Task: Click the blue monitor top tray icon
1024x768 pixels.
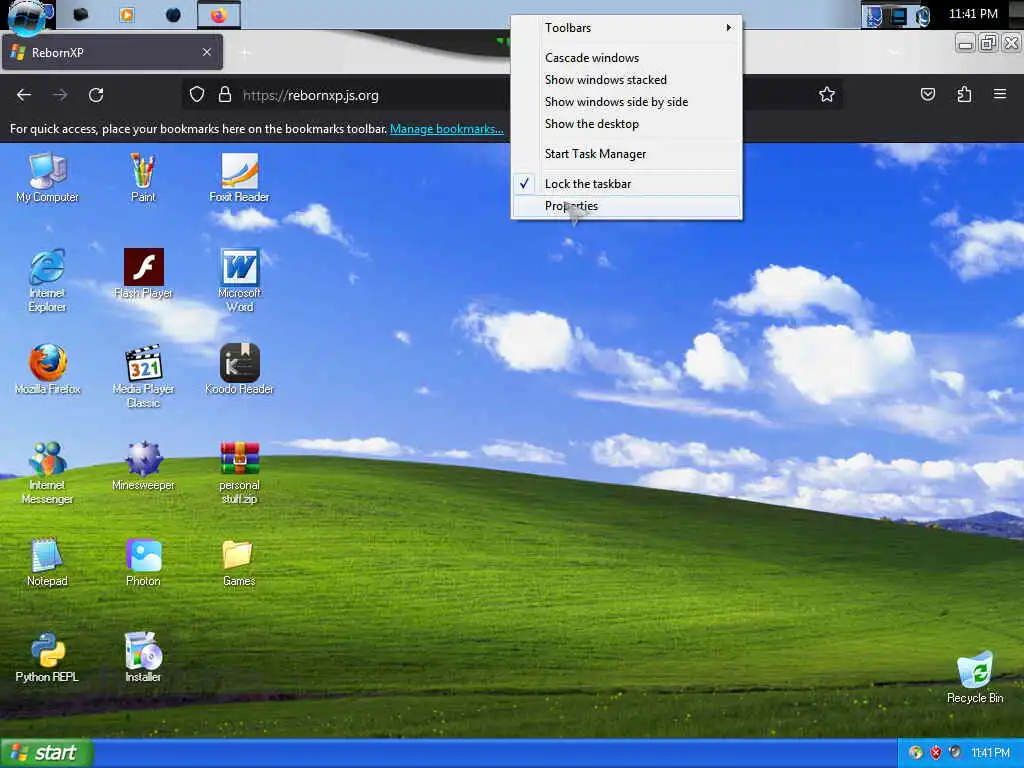Action: tap(899, 16)
